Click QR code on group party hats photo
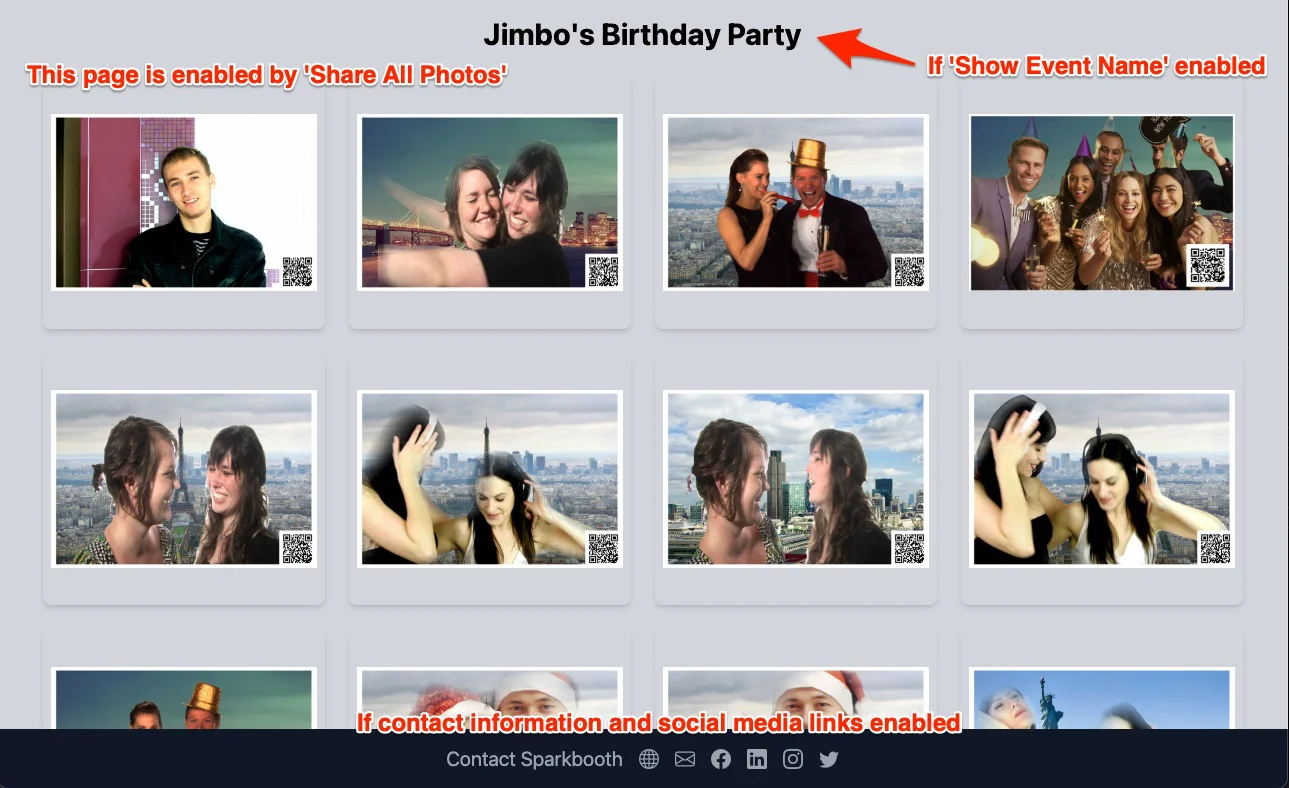This screenshot has height=788, width=1289. [x=1208, y=266]
